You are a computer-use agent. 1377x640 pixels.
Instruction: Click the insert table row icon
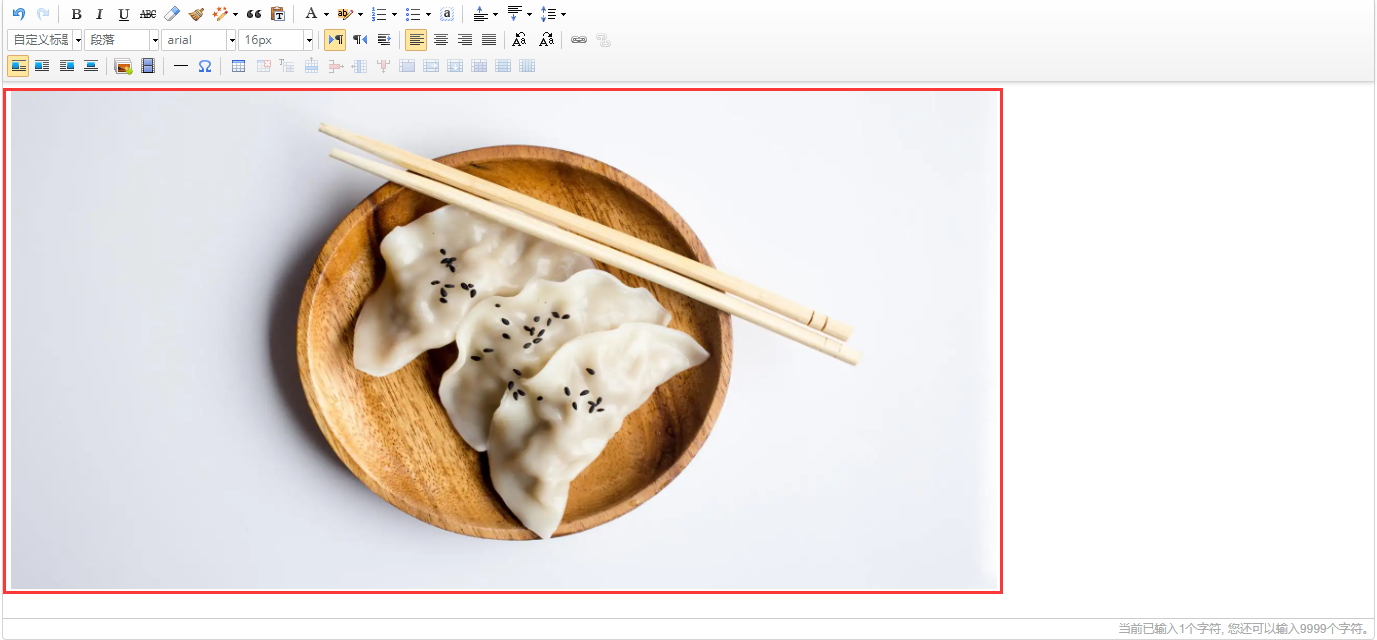tap(311, 66)
